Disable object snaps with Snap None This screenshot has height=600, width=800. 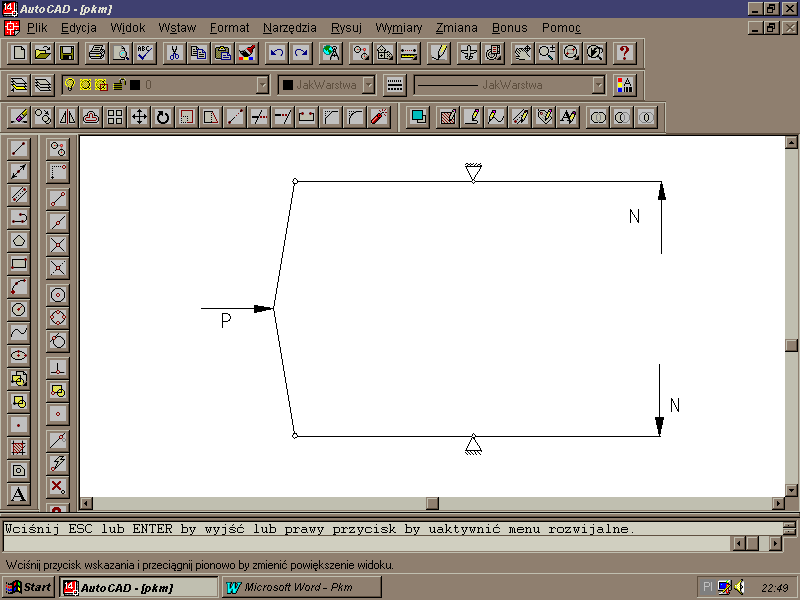(58, 487)
